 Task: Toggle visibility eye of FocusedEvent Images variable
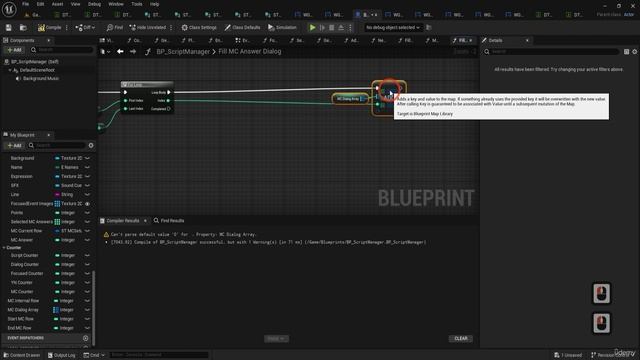(x=87, y=204)
